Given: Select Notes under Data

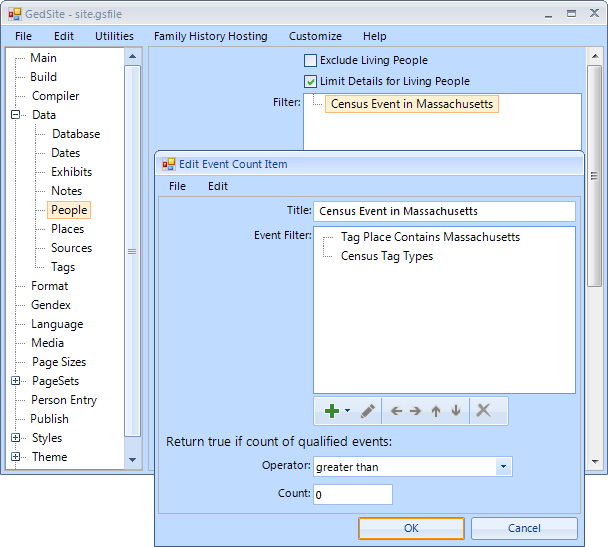Looking at the screenshot, I should 67,191.
